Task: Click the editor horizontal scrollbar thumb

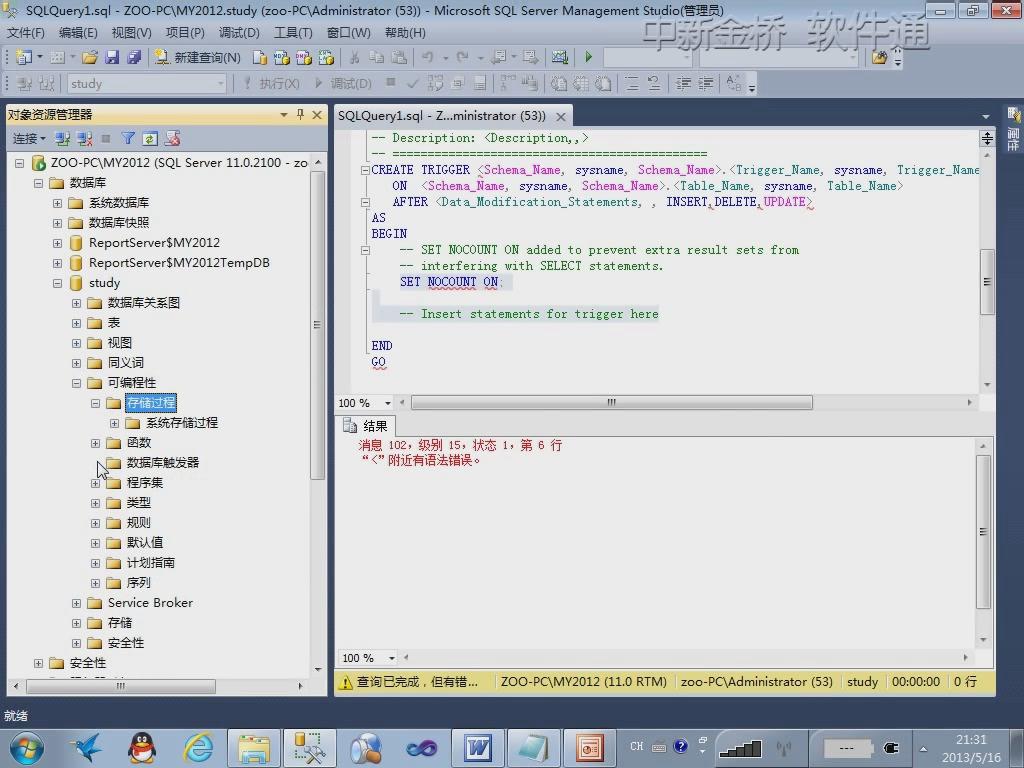Action: pyautogui.click(x=611, y=402)
